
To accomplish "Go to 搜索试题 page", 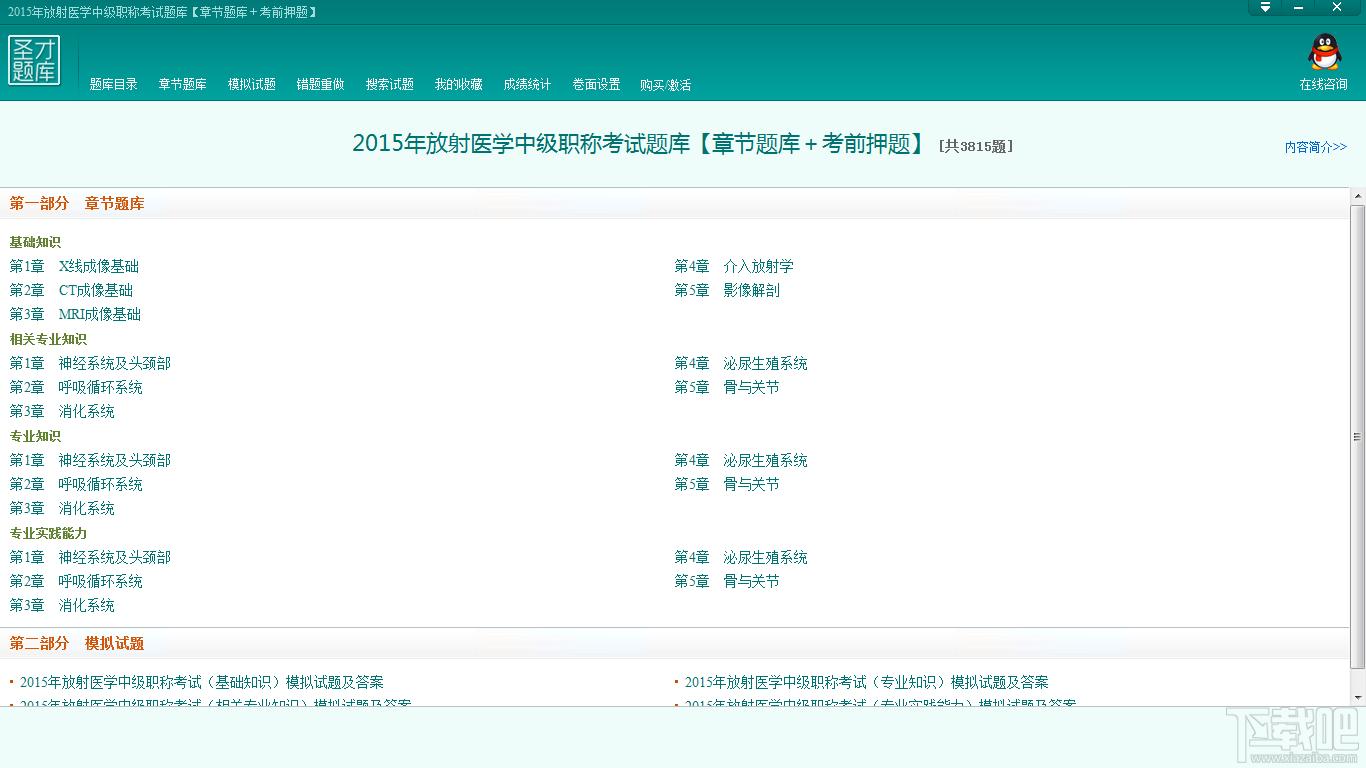I will click(390, 85).
